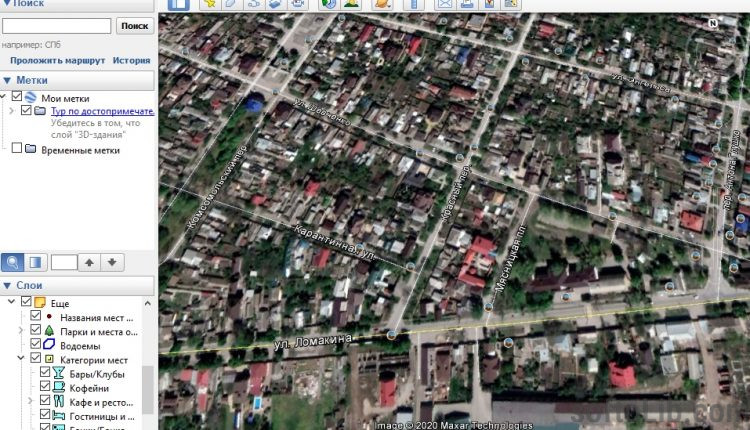Click the Бары/Клубы cocktail glass icon
Screen dimensions: 750x430
pyautogui.click(x=58, y=373)
